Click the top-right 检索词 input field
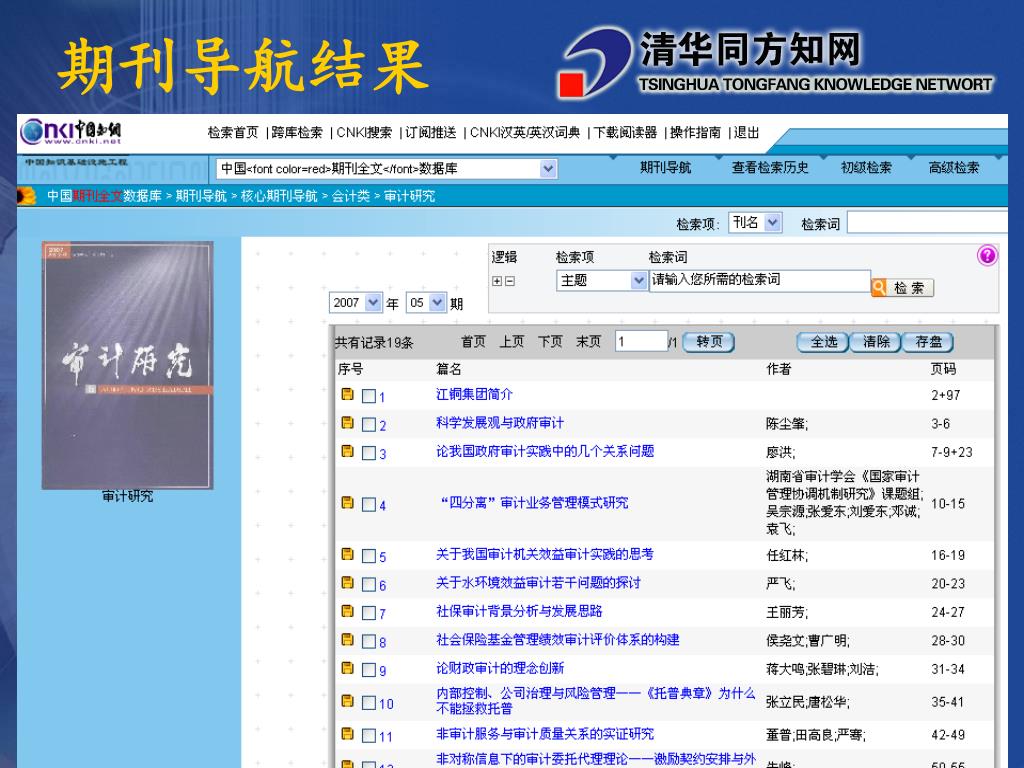This screenshot has width=1024, height=768. (927, 223)
